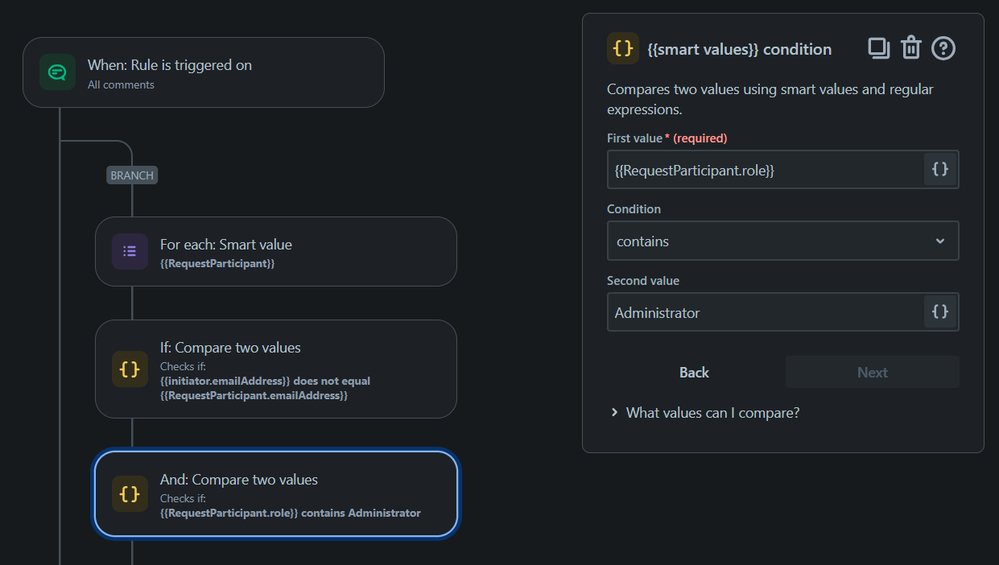Click the BRANCH label tag

point(132,175)
